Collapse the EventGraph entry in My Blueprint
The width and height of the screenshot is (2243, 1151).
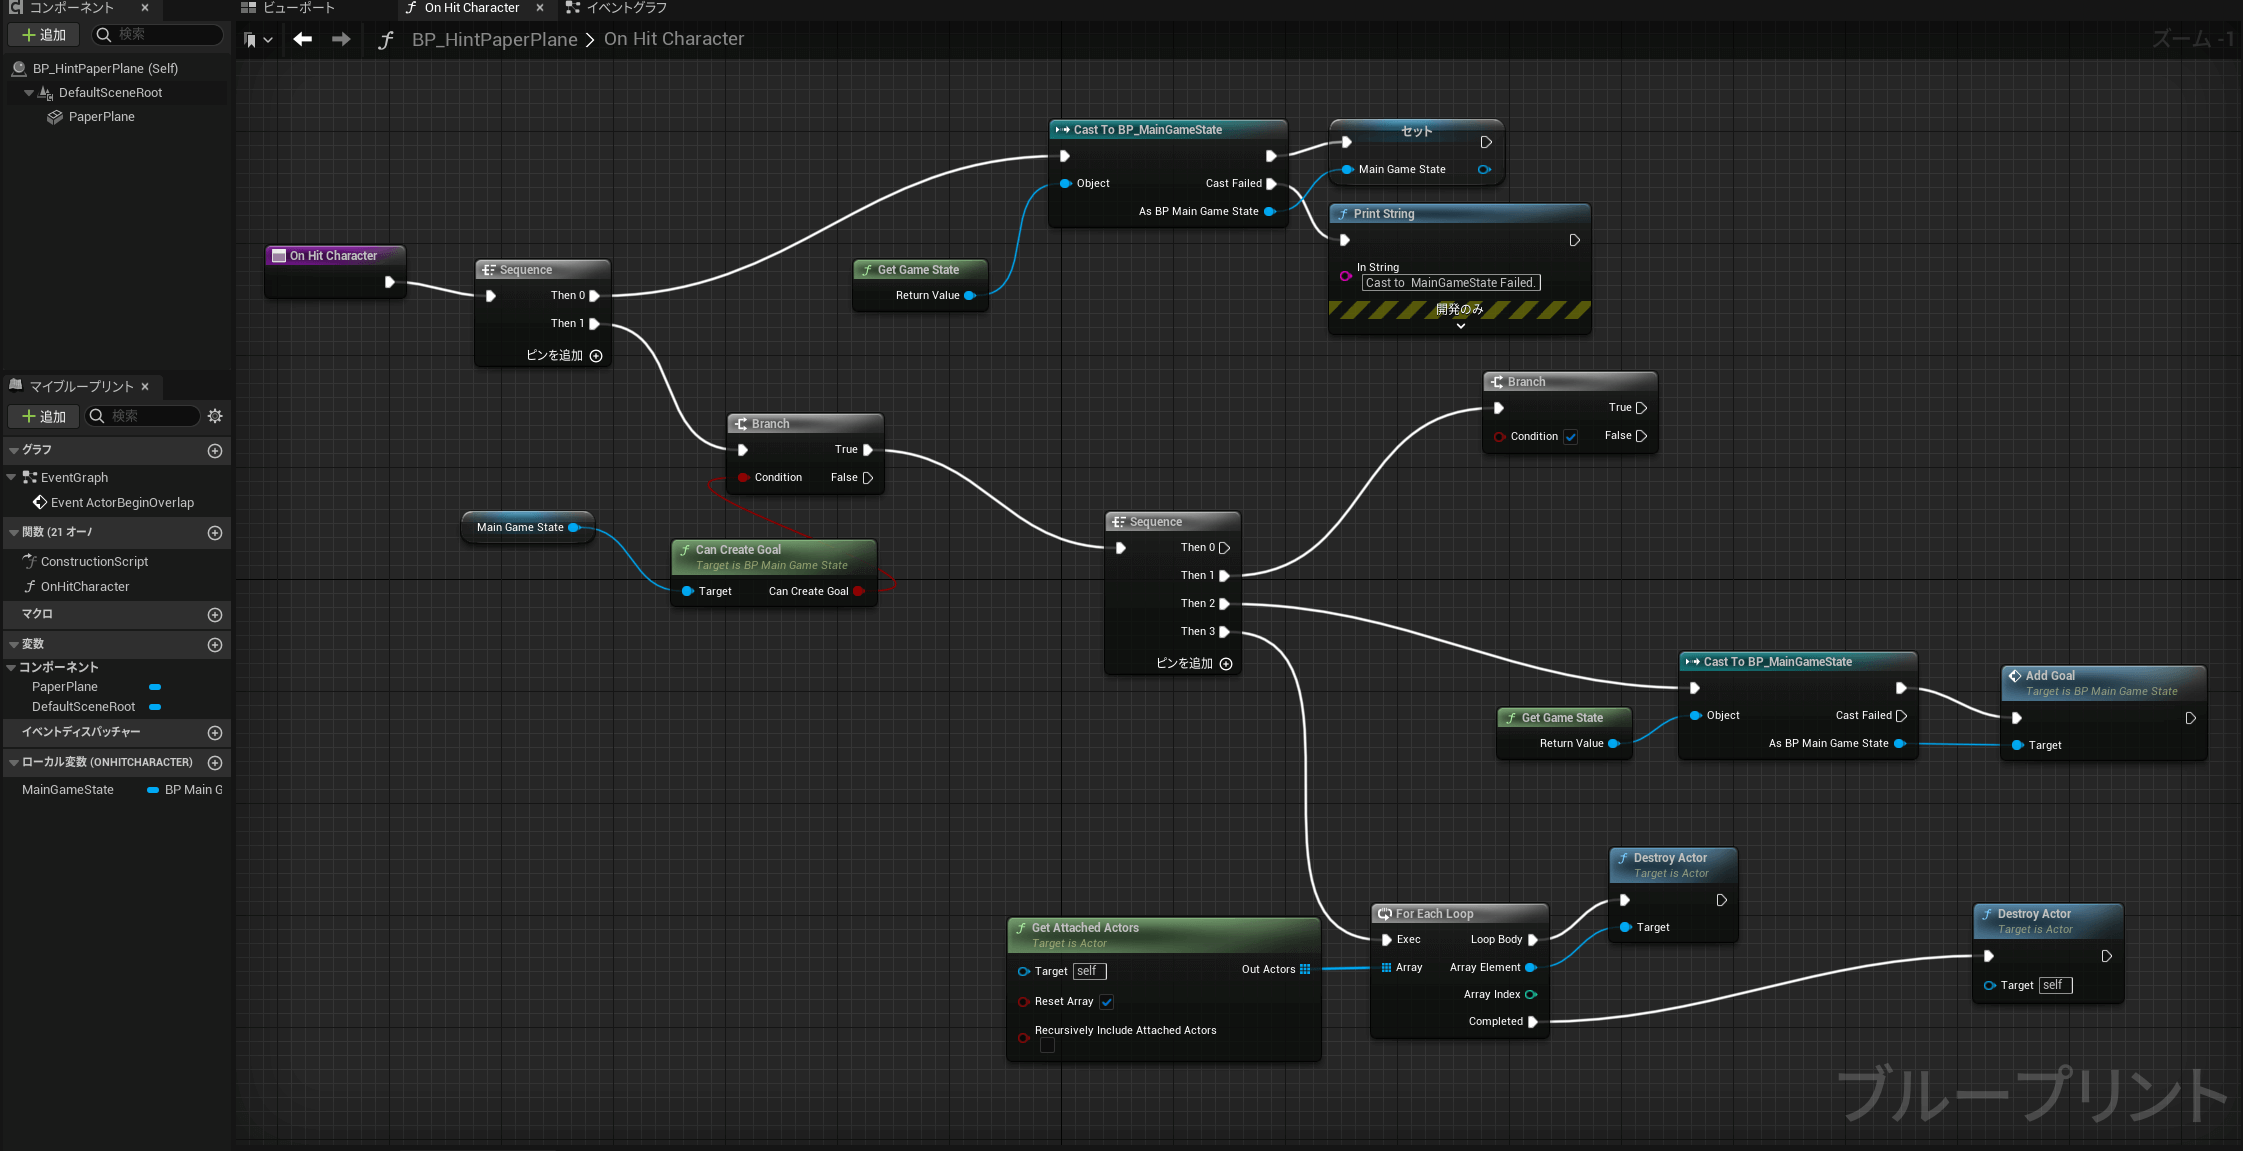[x=12, y=478]
